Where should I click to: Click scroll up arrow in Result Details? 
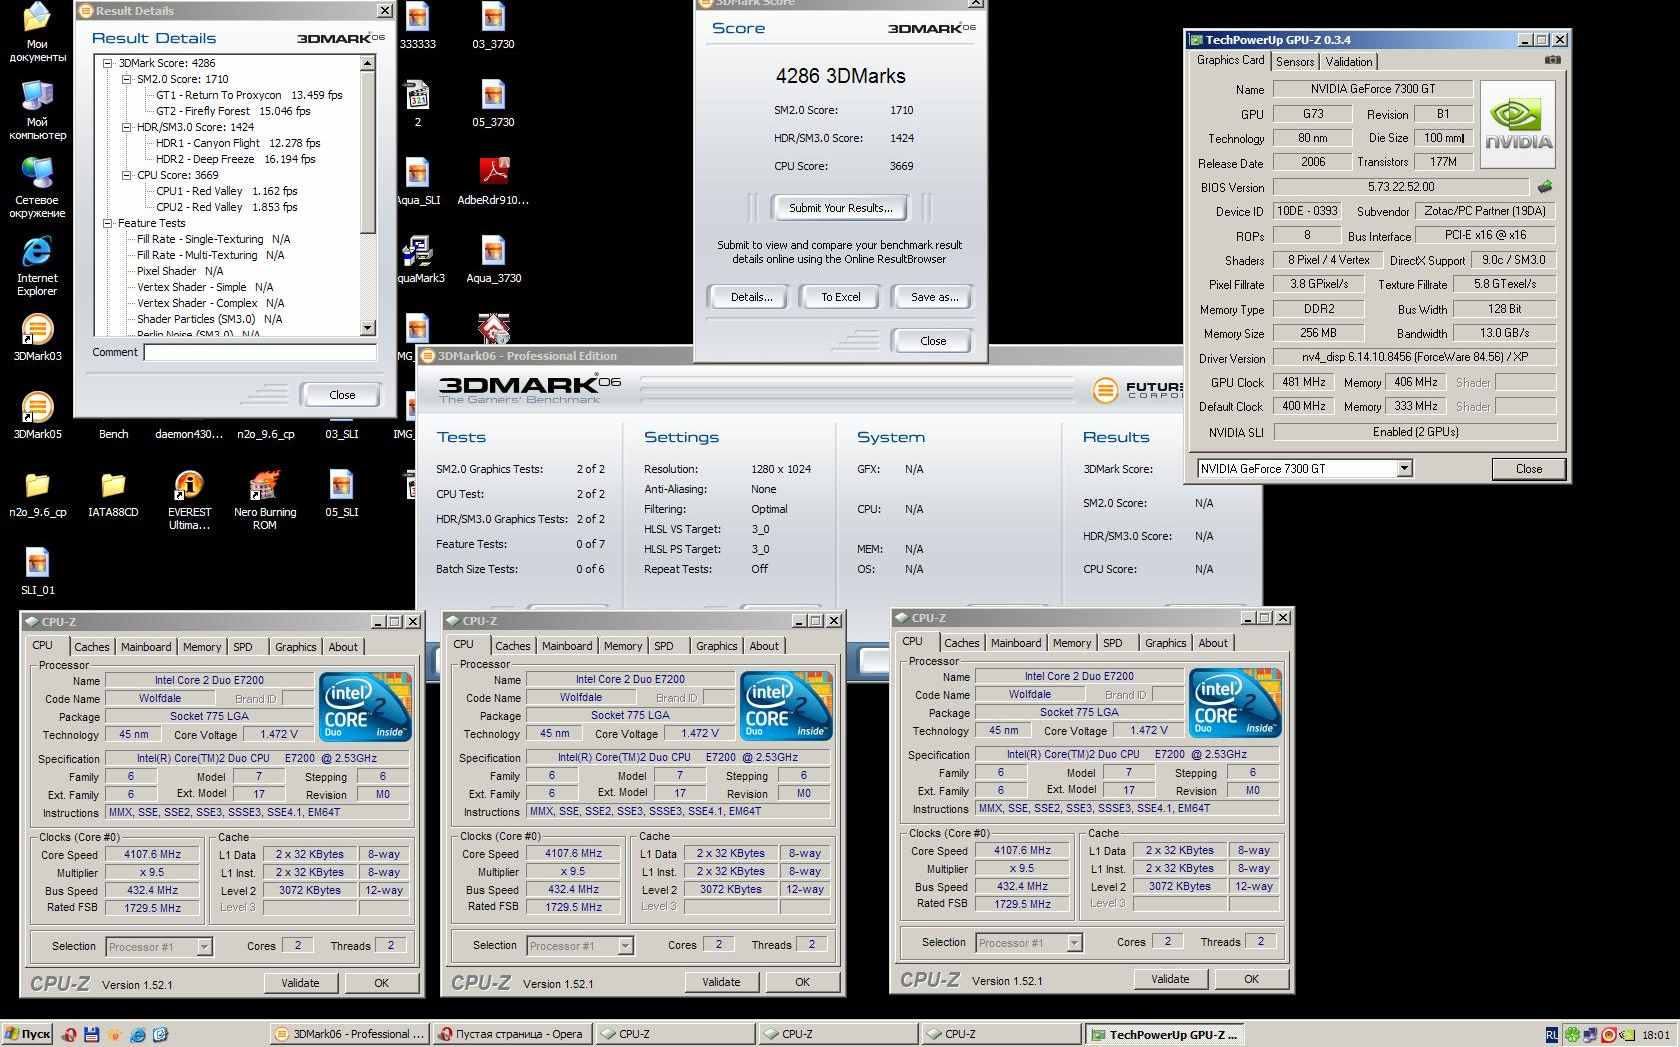coord(367,63)
